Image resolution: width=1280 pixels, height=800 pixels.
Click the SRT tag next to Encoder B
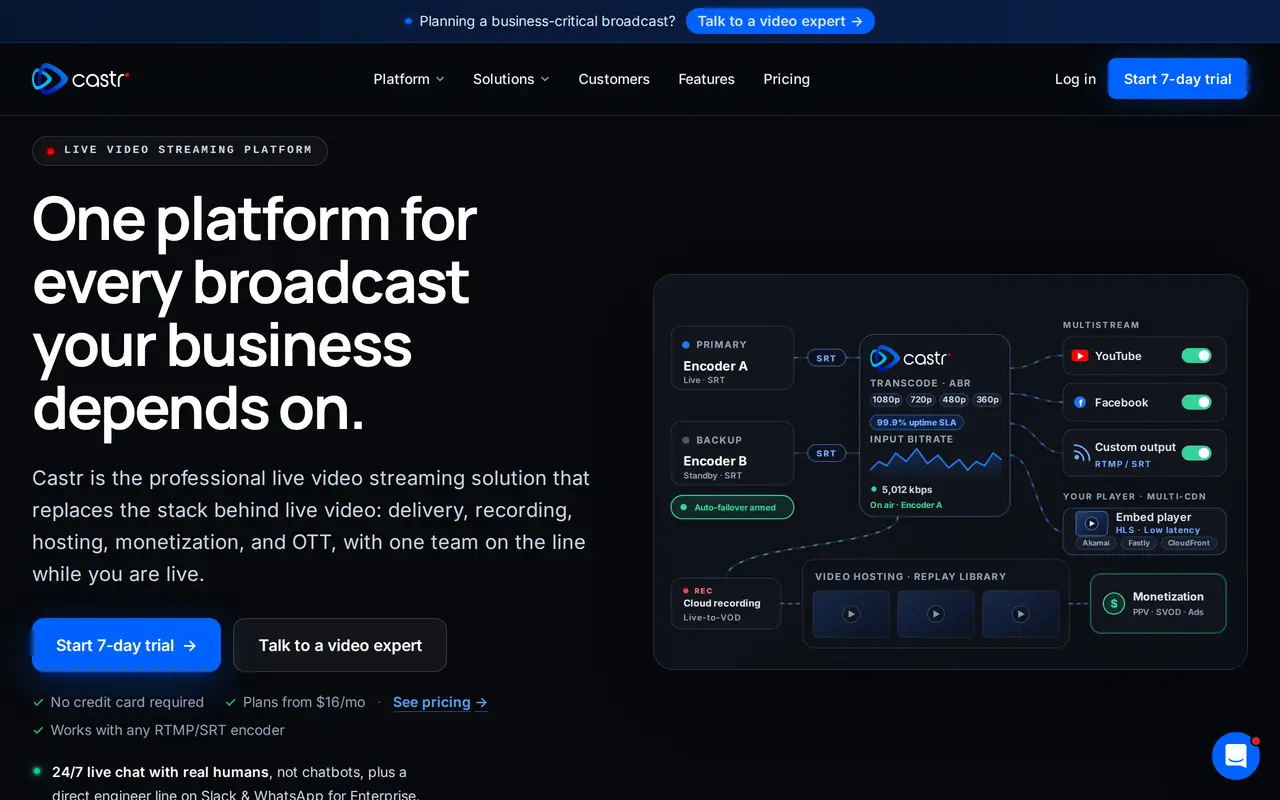826,453
